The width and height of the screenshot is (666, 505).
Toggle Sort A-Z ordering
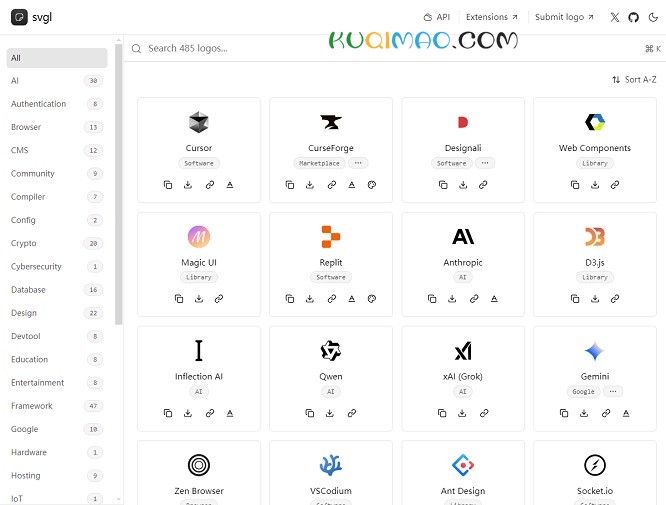tap(634, 79)
